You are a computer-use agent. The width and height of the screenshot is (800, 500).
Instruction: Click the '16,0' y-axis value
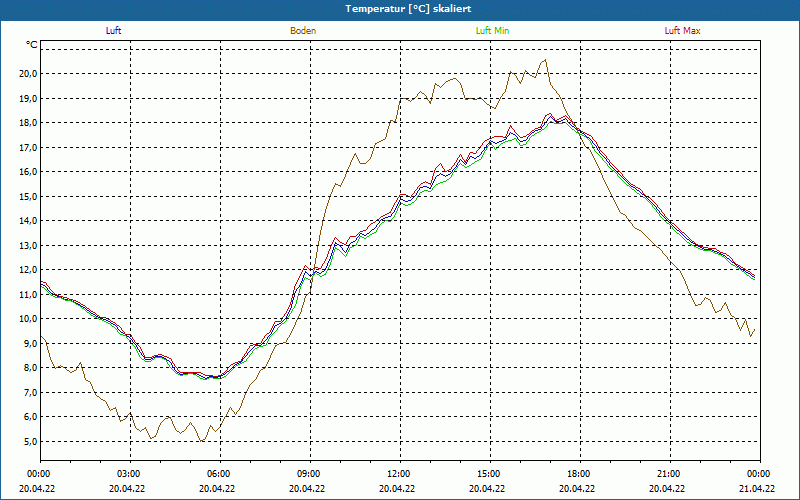click(x=28, y=171)
